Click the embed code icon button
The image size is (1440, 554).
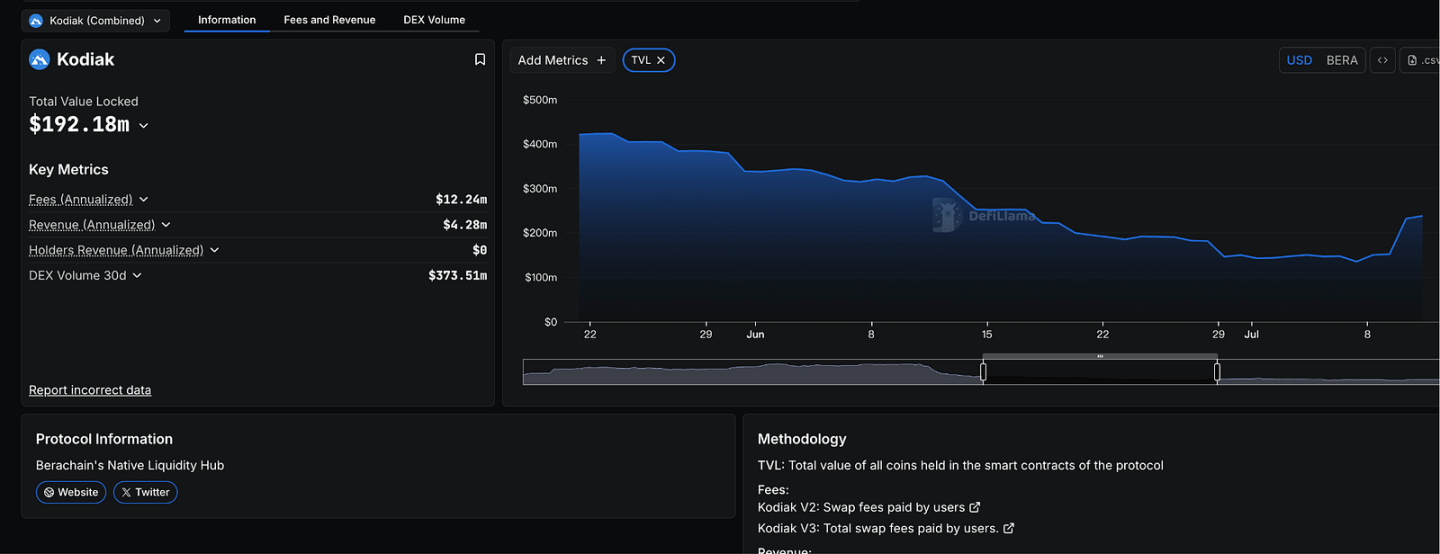[1382, 60]
